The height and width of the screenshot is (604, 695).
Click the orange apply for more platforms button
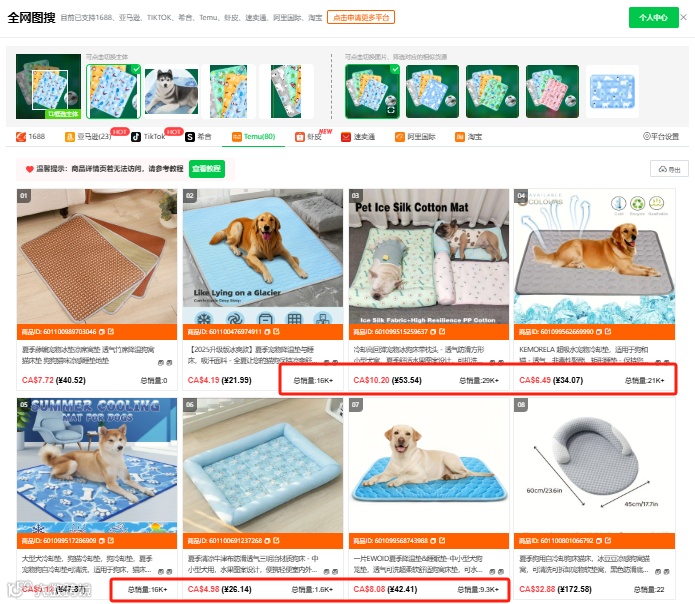pos(361,17)
